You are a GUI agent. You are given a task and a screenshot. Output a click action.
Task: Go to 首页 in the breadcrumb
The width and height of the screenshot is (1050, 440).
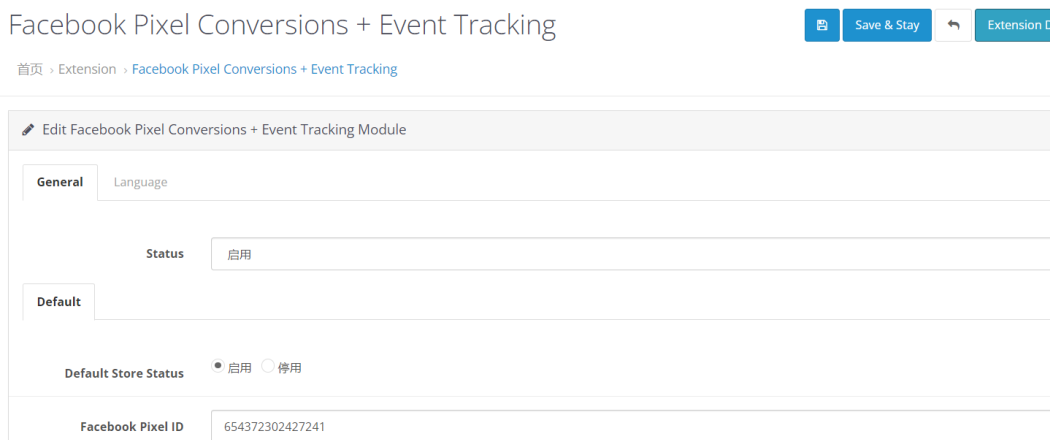(x=30, y=69)
